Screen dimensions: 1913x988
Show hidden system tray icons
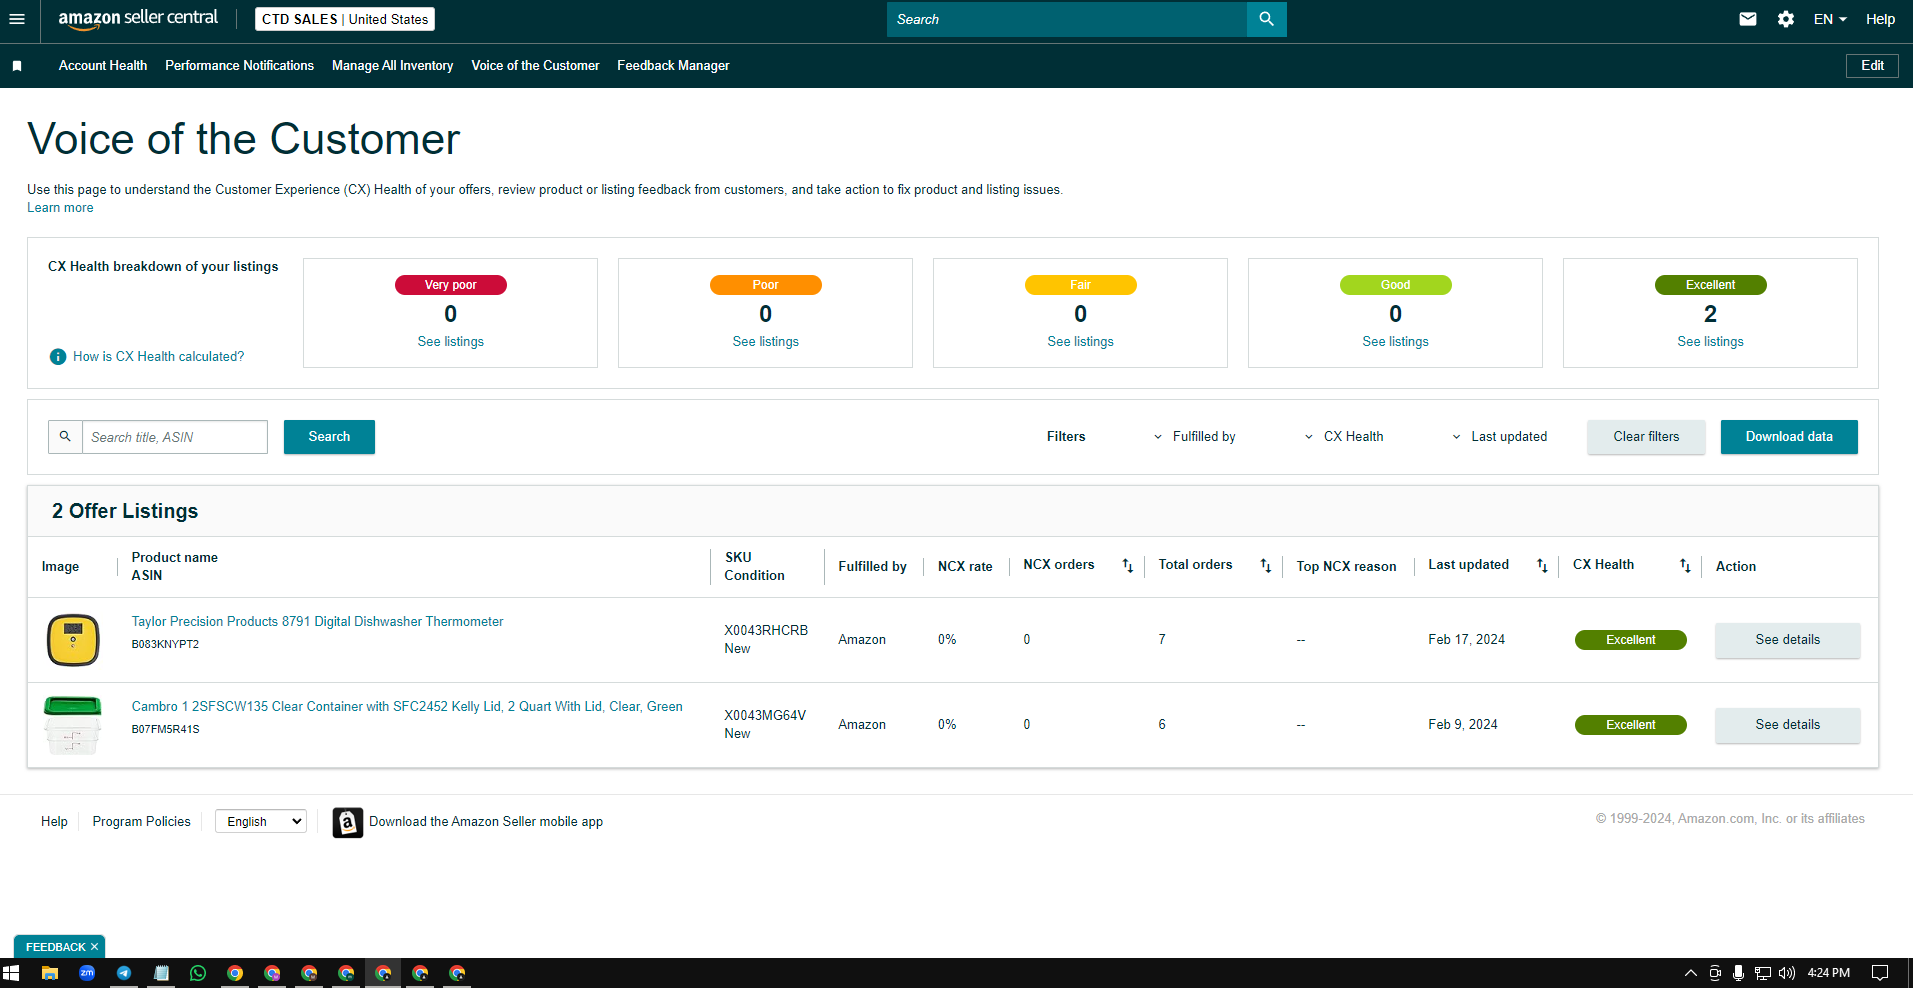(x=1691, y=973)
